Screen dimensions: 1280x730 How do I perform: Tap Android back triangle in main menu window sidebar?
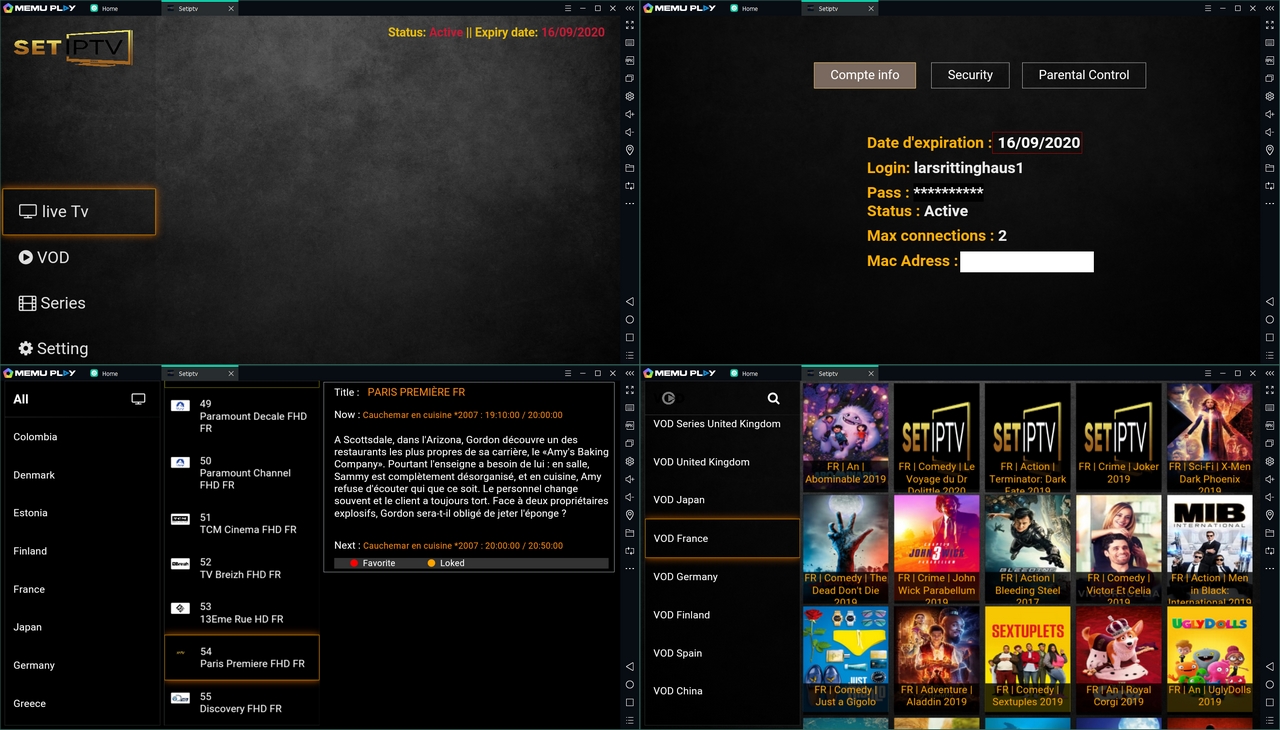(x=630, y=302)
